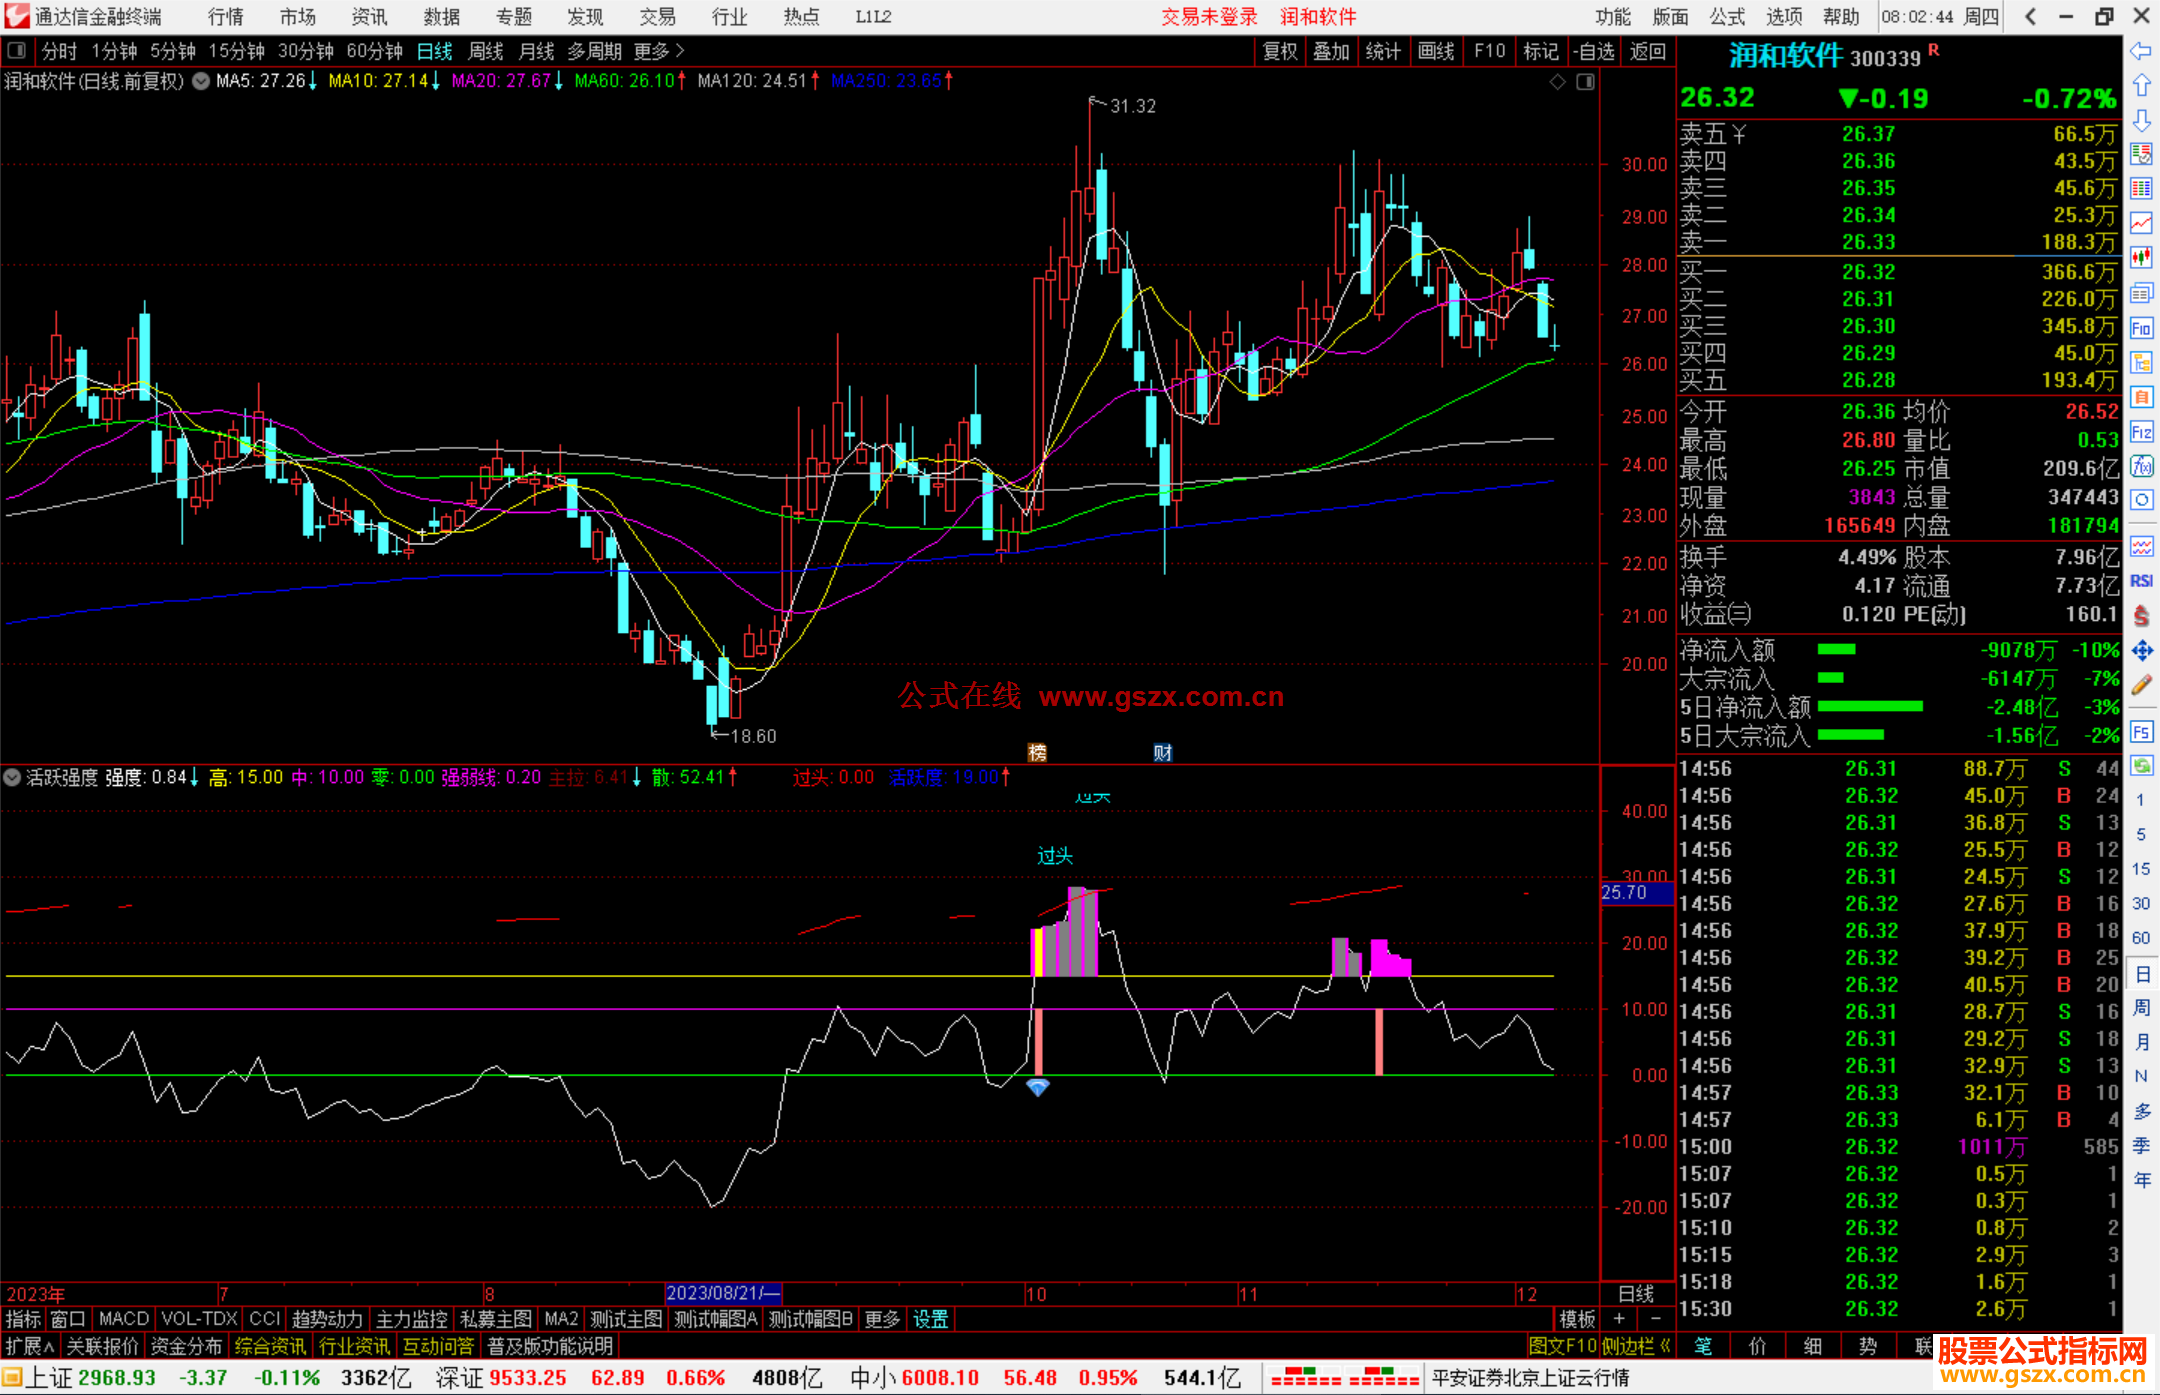Viewport: 2160px width, 1395px height.
Task: Click the 复权 button
Action: 1280,51
